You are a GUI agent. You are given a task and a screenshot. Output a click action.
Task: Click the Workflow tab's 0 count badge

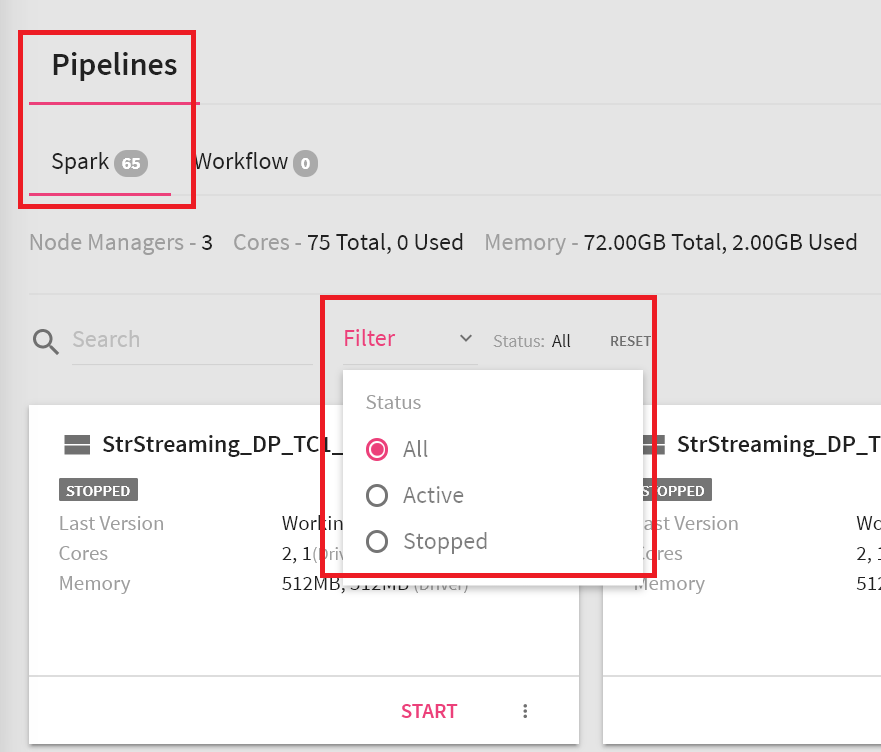pos(306,163)
